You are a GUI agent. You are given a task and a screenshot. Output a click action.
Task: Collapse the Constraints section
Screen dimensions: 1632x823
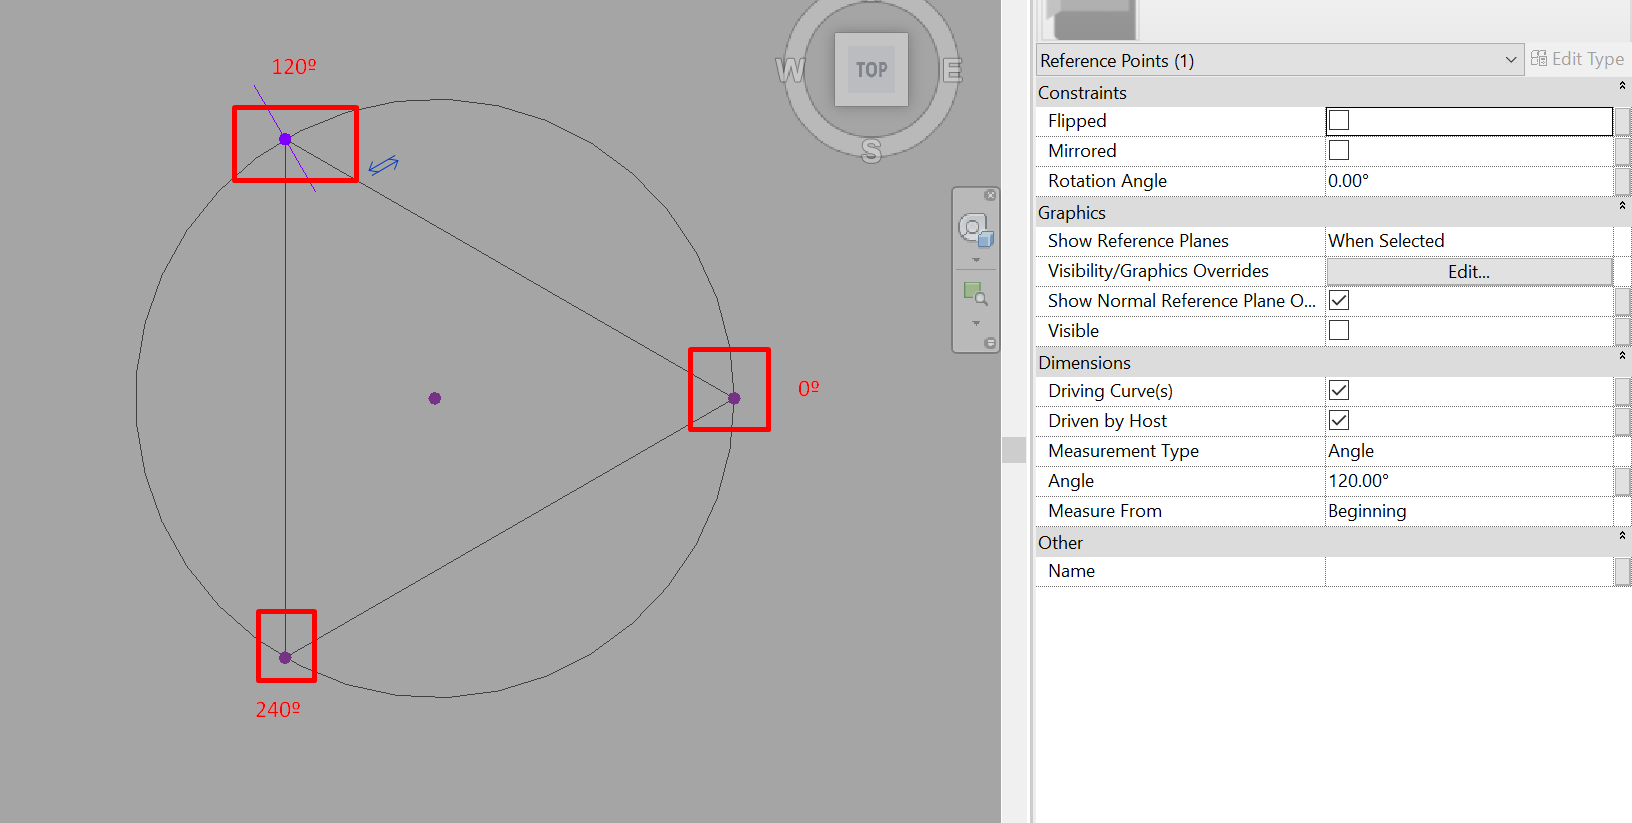pos(1622,86)
